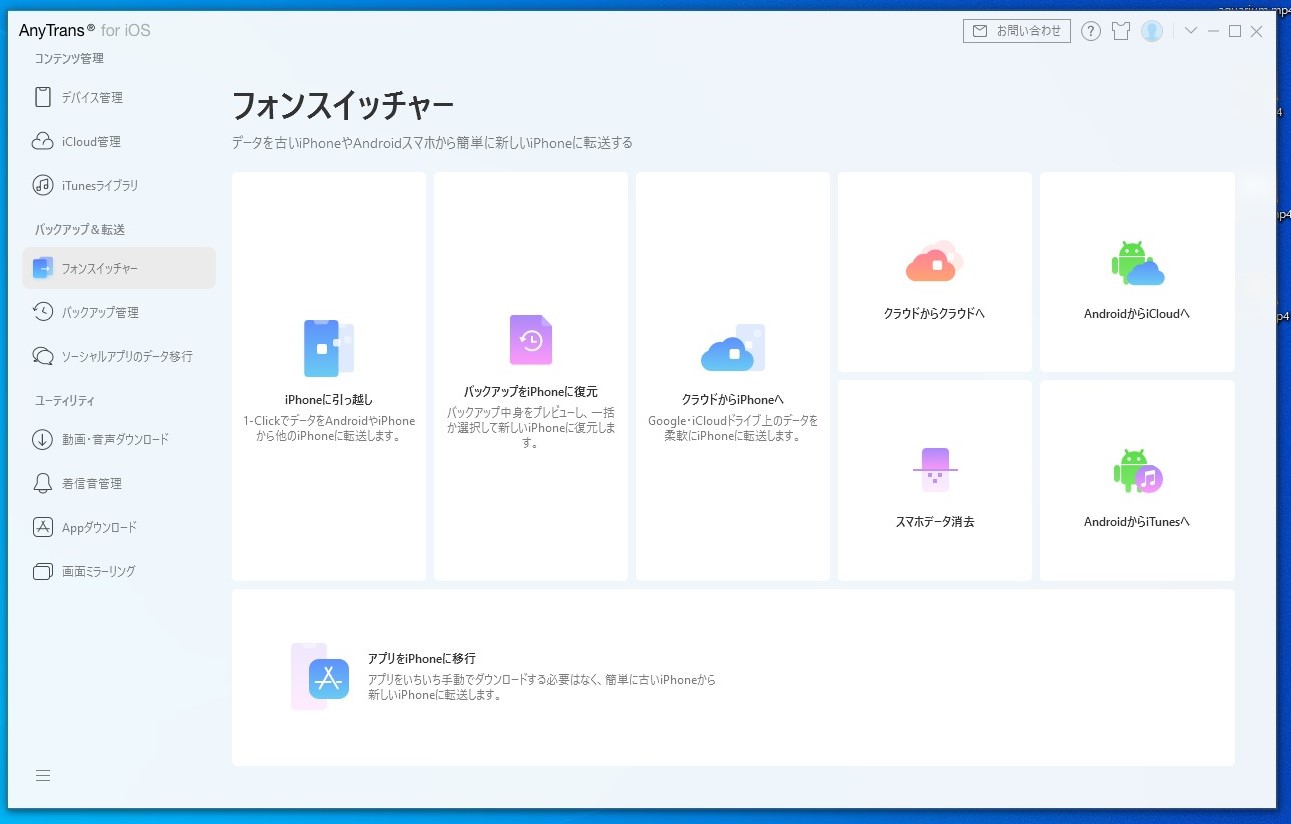
Task: Click the スマホデータ消去 eraser hat icon
Action: coord(935,470)
